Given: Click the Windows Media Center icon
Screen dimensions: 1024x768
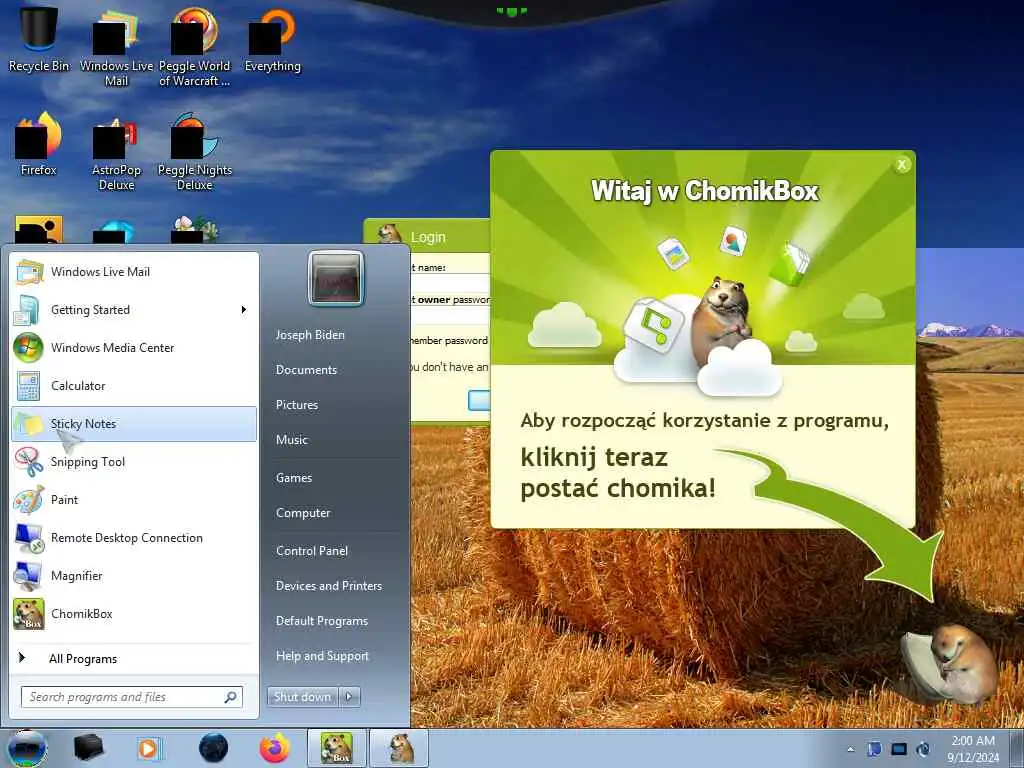Looking at the screenshot, I should tap(29, 347).
